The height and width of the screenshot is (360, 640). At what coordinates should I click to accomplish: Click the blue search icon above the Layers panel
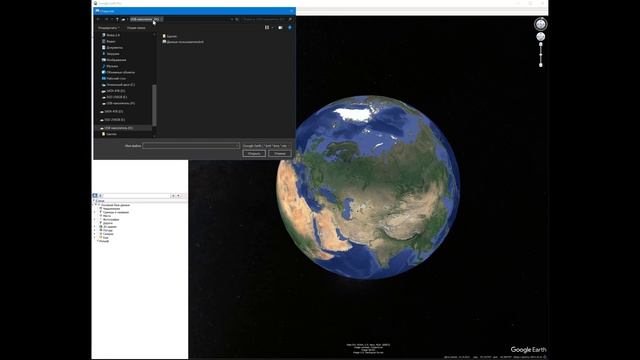95,196
